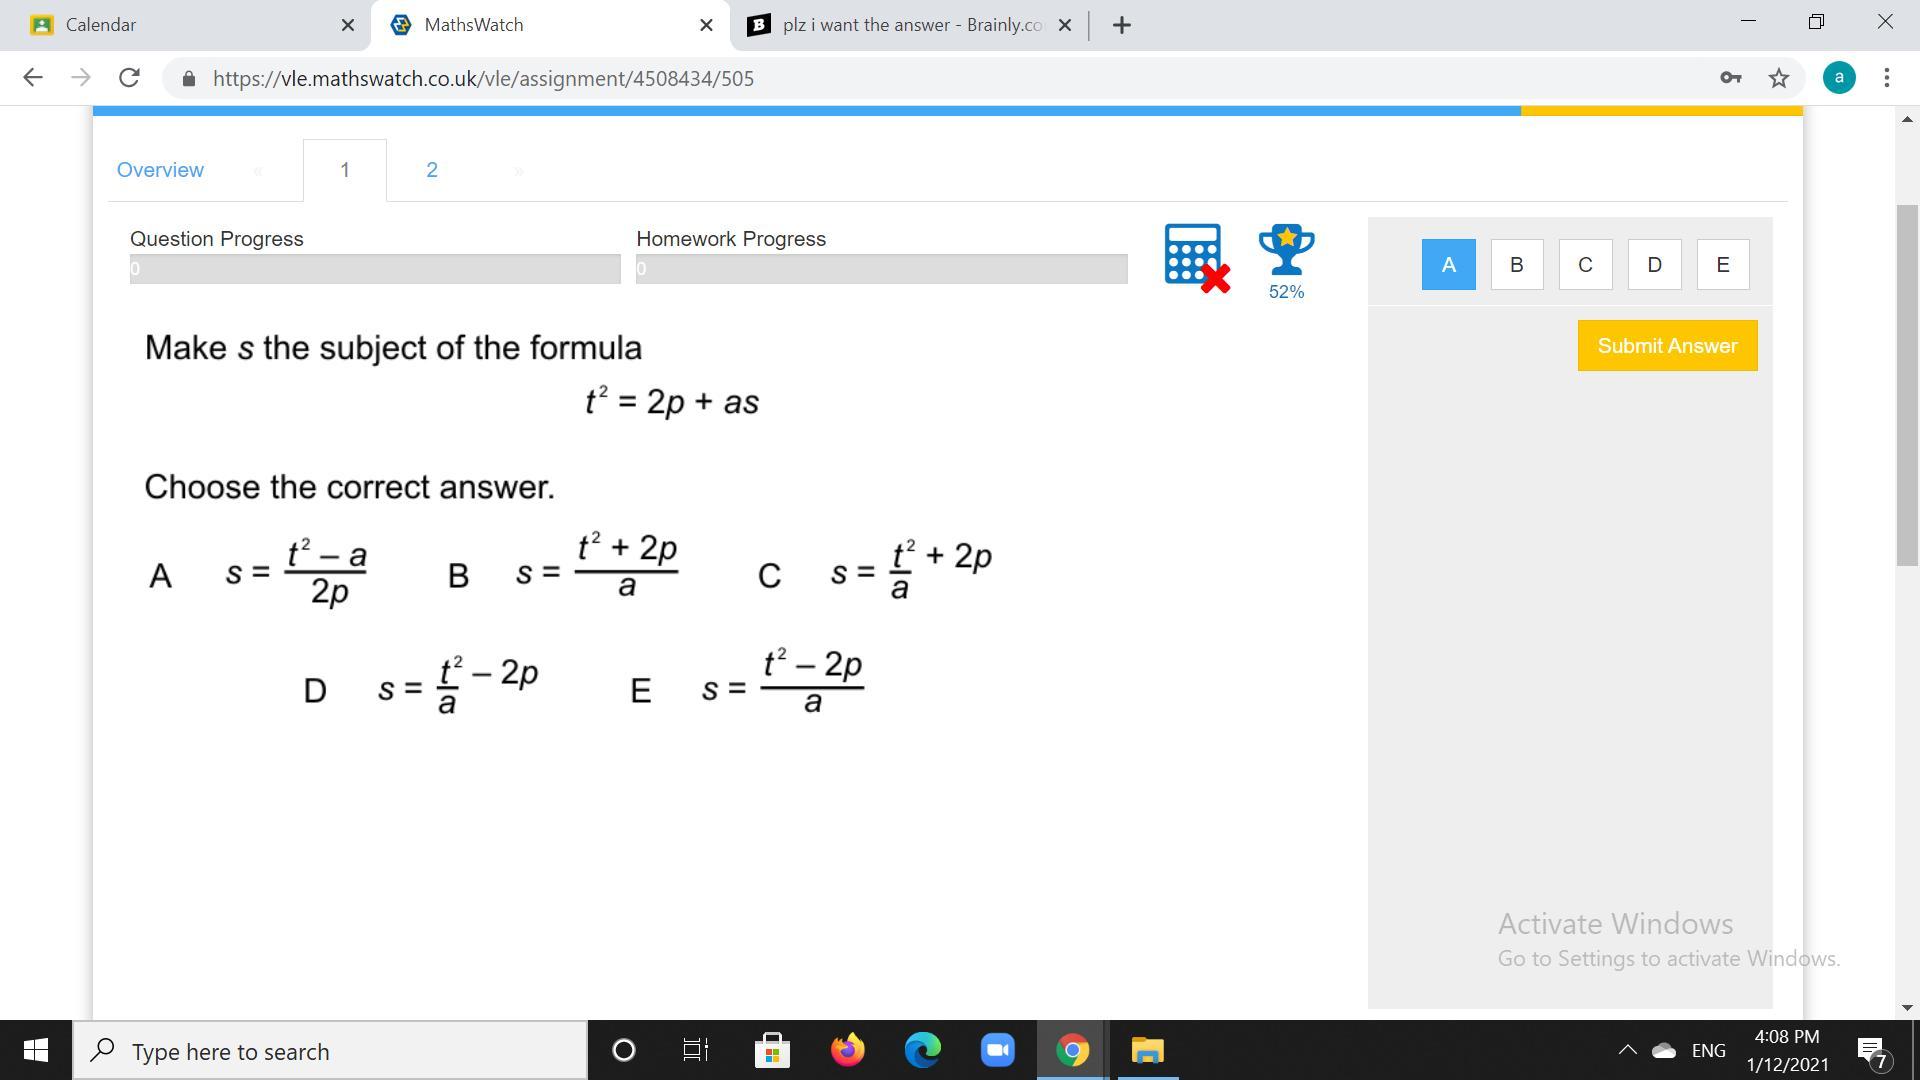Select answer option C
This screenshot has width=1920, height=1080.
tap(1585, 265)
